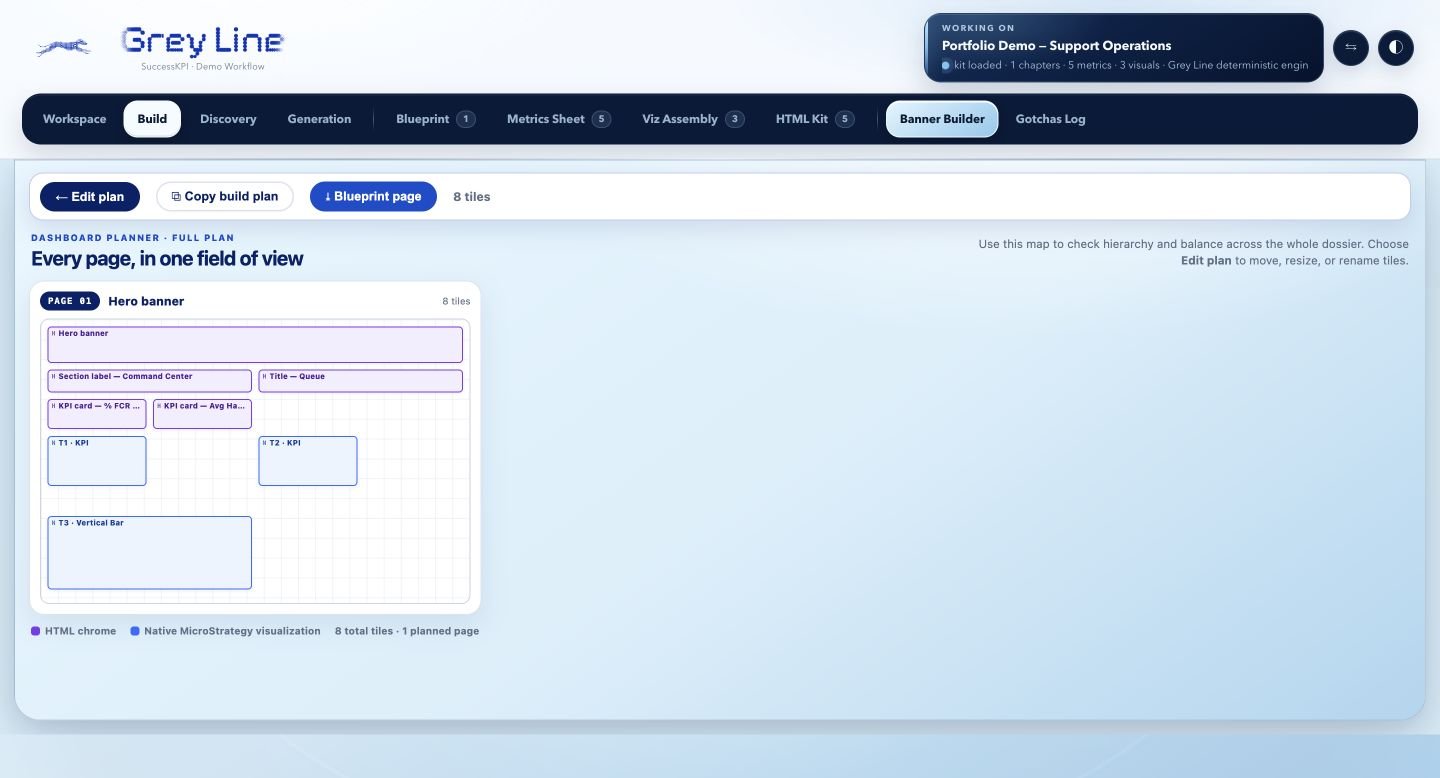Image resolution: width=1440 pixels, height=778 pixels.
Task: Click "8 total tiles · 1 planned page" text
Action: [x=407, y=631]
